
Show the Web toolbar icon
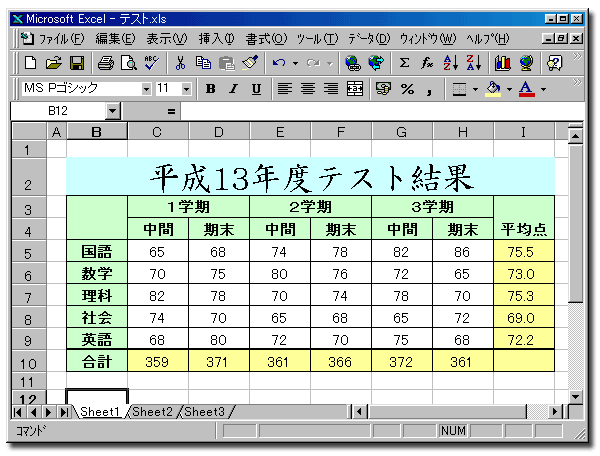376,63
